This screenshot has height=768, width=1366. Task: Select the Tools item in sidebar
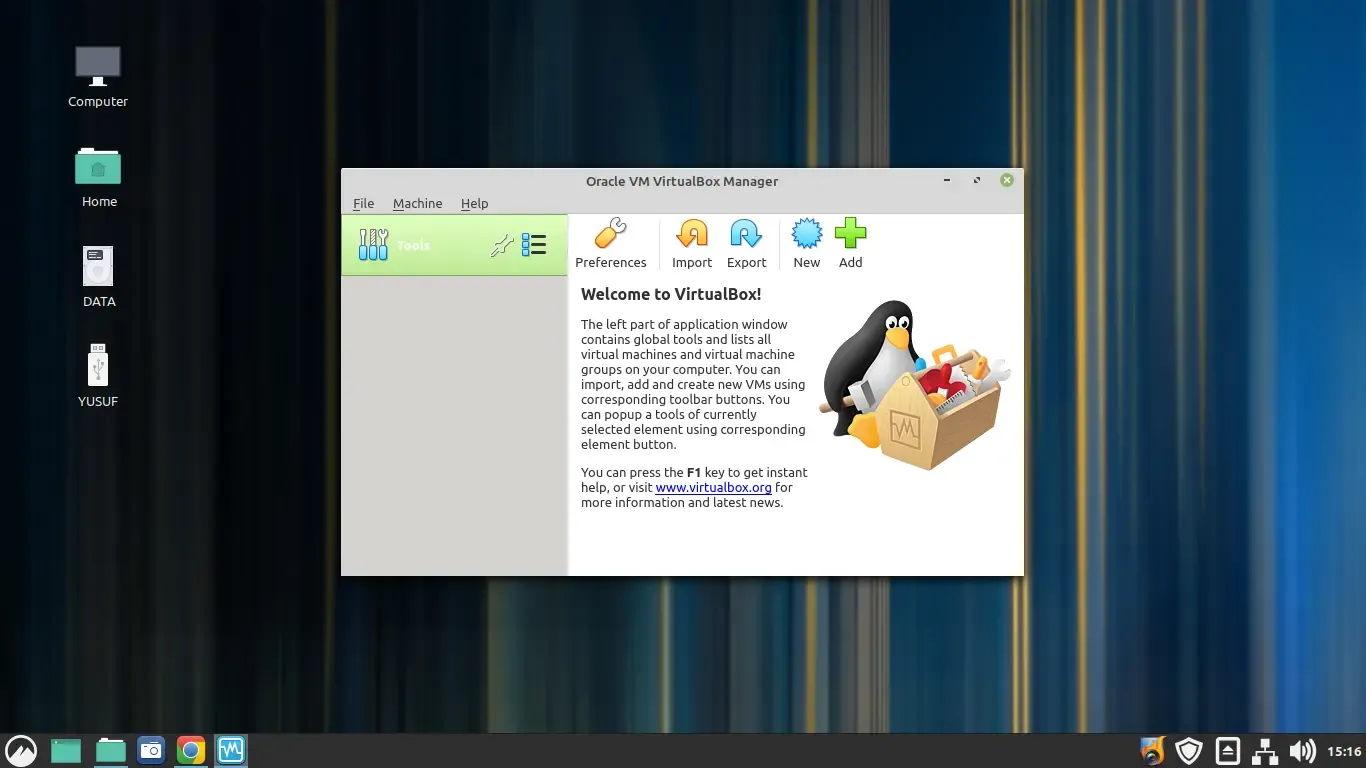(x=454, y=245)
